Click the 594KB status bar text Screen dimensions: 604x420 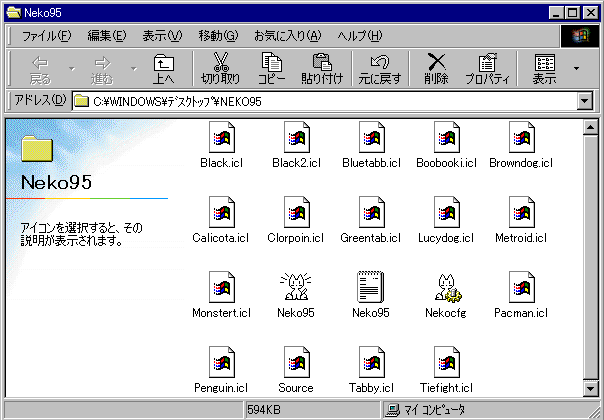264,410
